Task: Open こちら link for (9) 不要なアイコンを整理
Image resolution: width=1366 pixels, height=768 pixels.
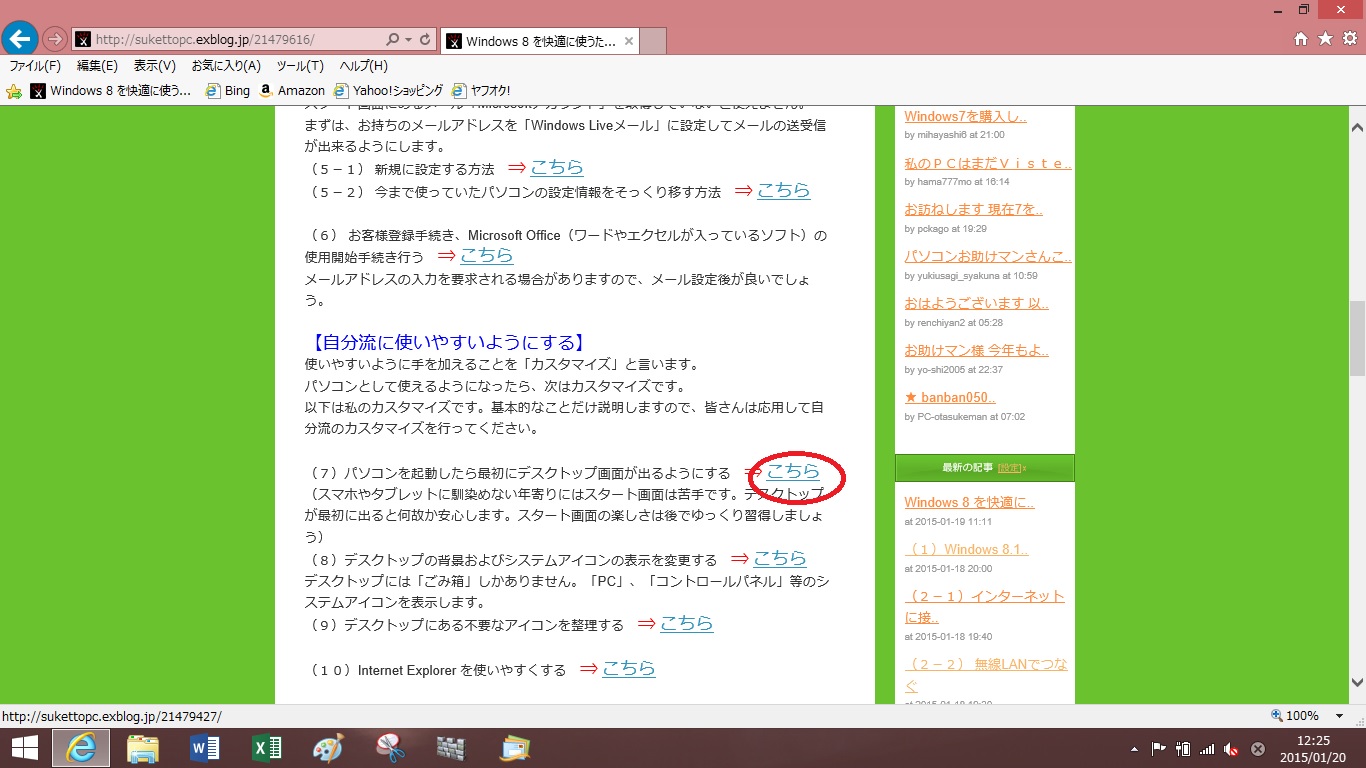Action: [x=687, y=623]
